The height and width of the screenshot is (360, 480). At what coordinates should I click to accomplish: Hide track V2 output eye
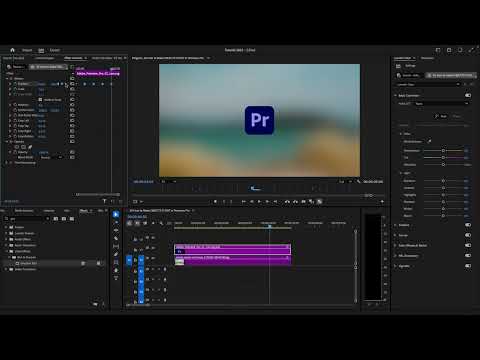click(153, 248)
